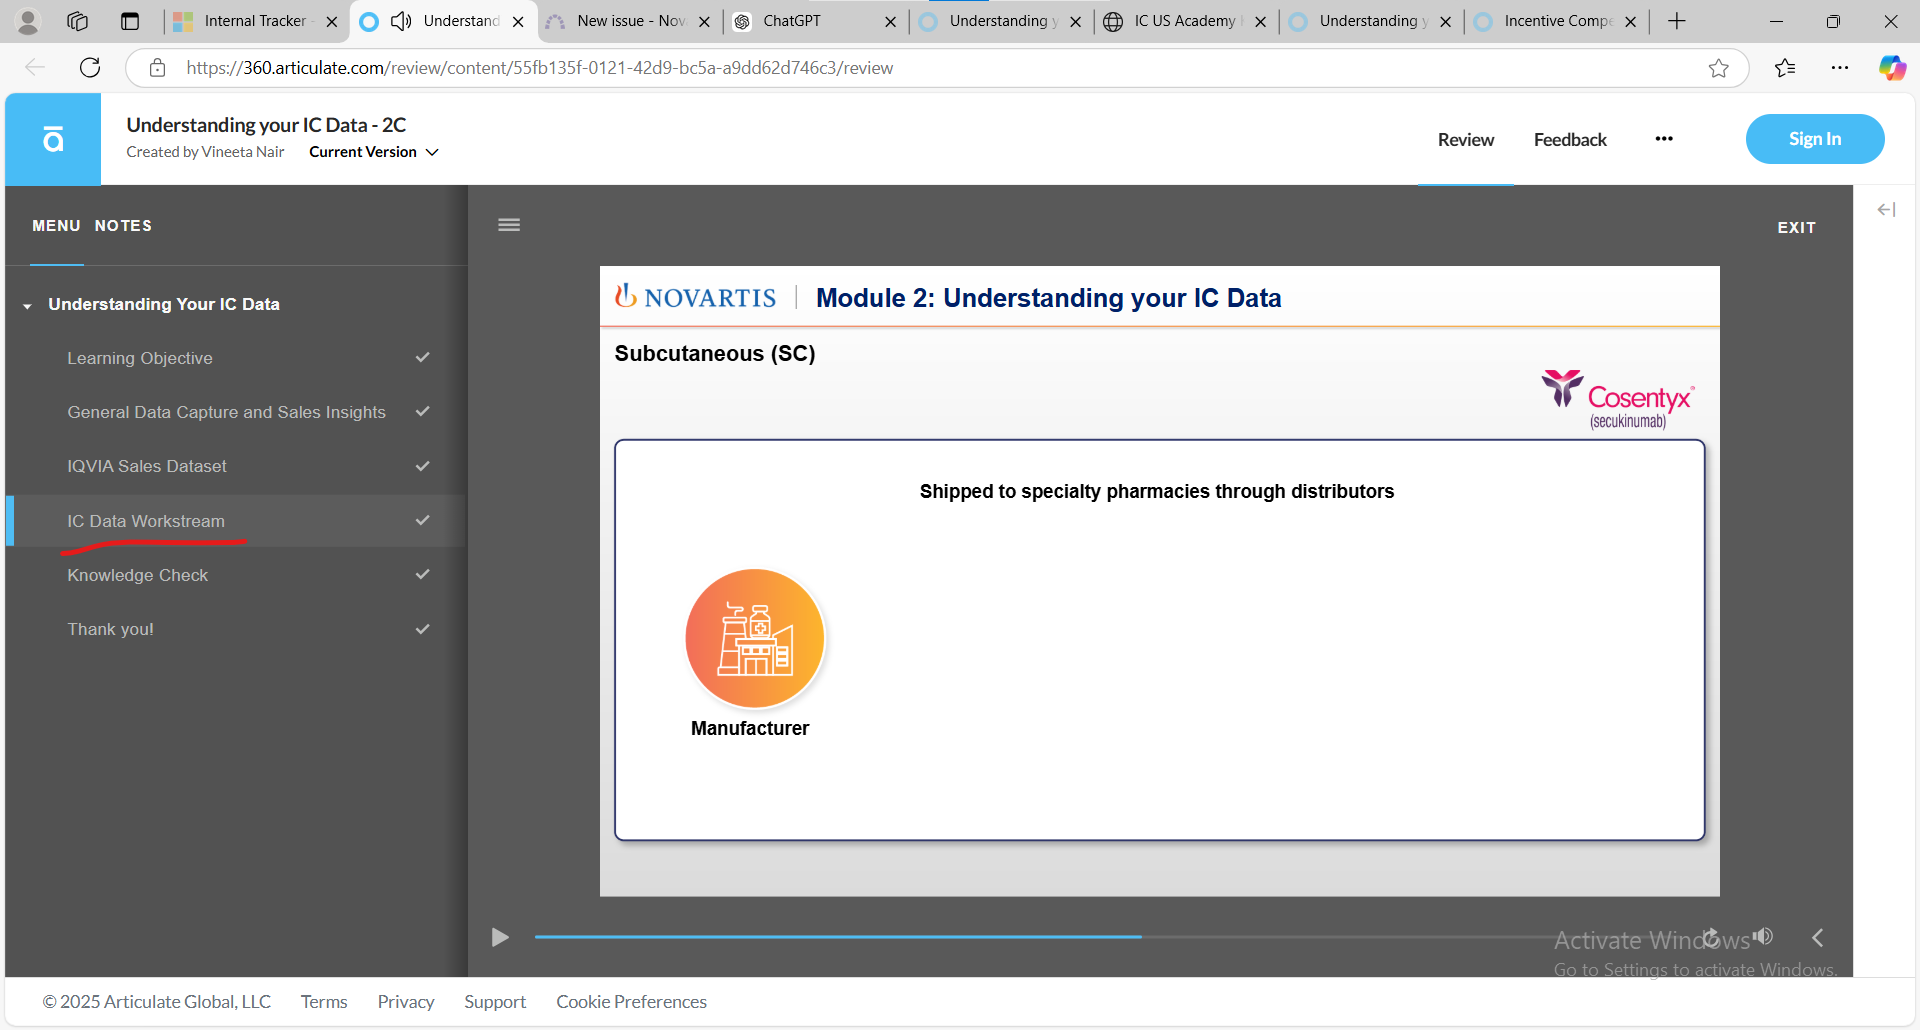Screen dimensions: 1920x1030
Task: Click the Novartis logo on slide
Action: [x=696, y=297]
